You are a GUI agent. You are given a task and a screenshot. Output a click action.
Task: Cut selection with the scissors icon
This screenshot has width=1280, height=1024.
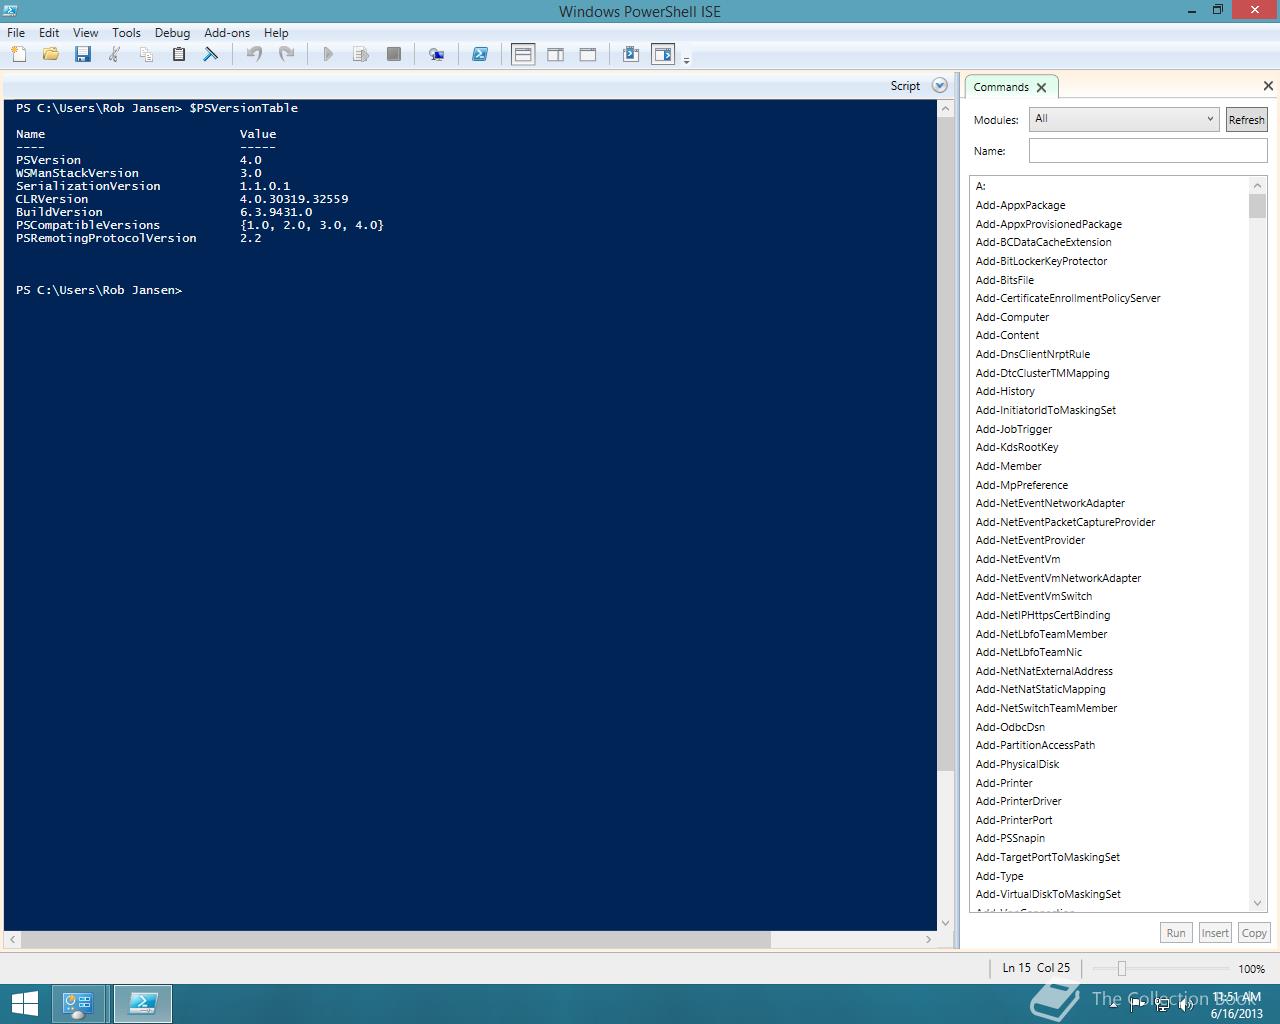tap(114, 54)
